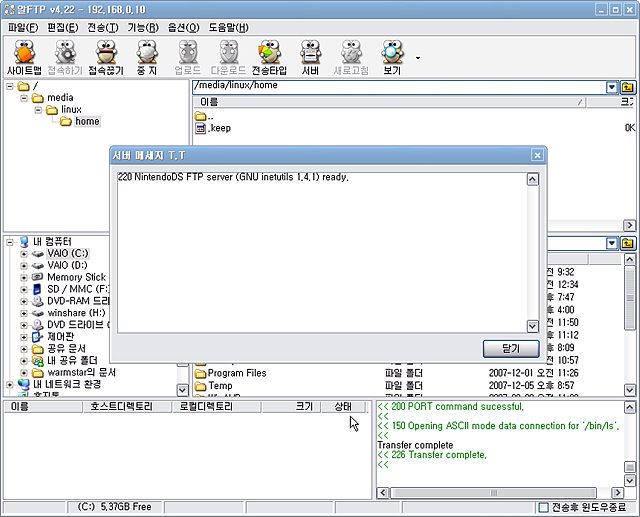Select winshare (H:) network drive
This screenshot has height=517, width=640.
point(76,313)
